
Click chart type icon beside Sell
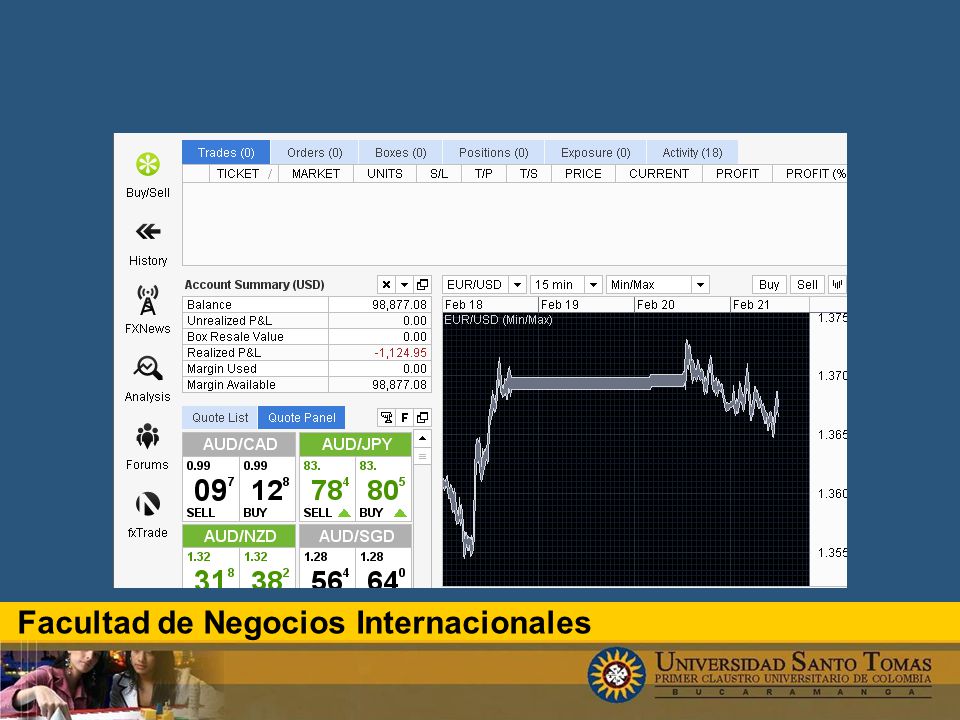837,285
